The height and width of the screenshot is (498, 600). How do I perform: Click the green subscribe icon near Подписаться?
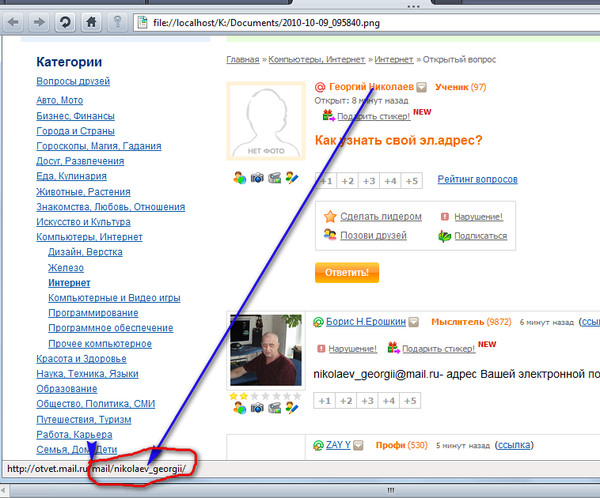(x=444, y=236)
